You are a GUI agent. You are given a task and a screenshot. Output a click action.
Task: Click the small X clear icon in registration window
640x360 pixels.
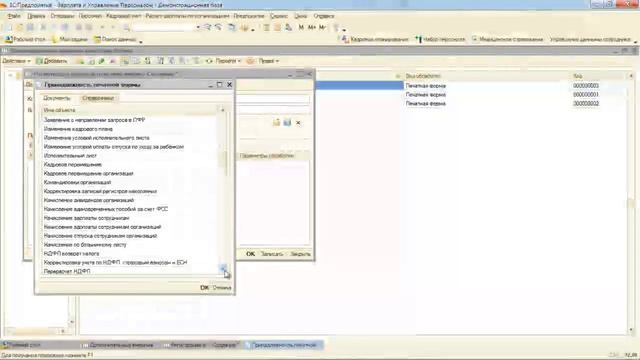point(298,122)
